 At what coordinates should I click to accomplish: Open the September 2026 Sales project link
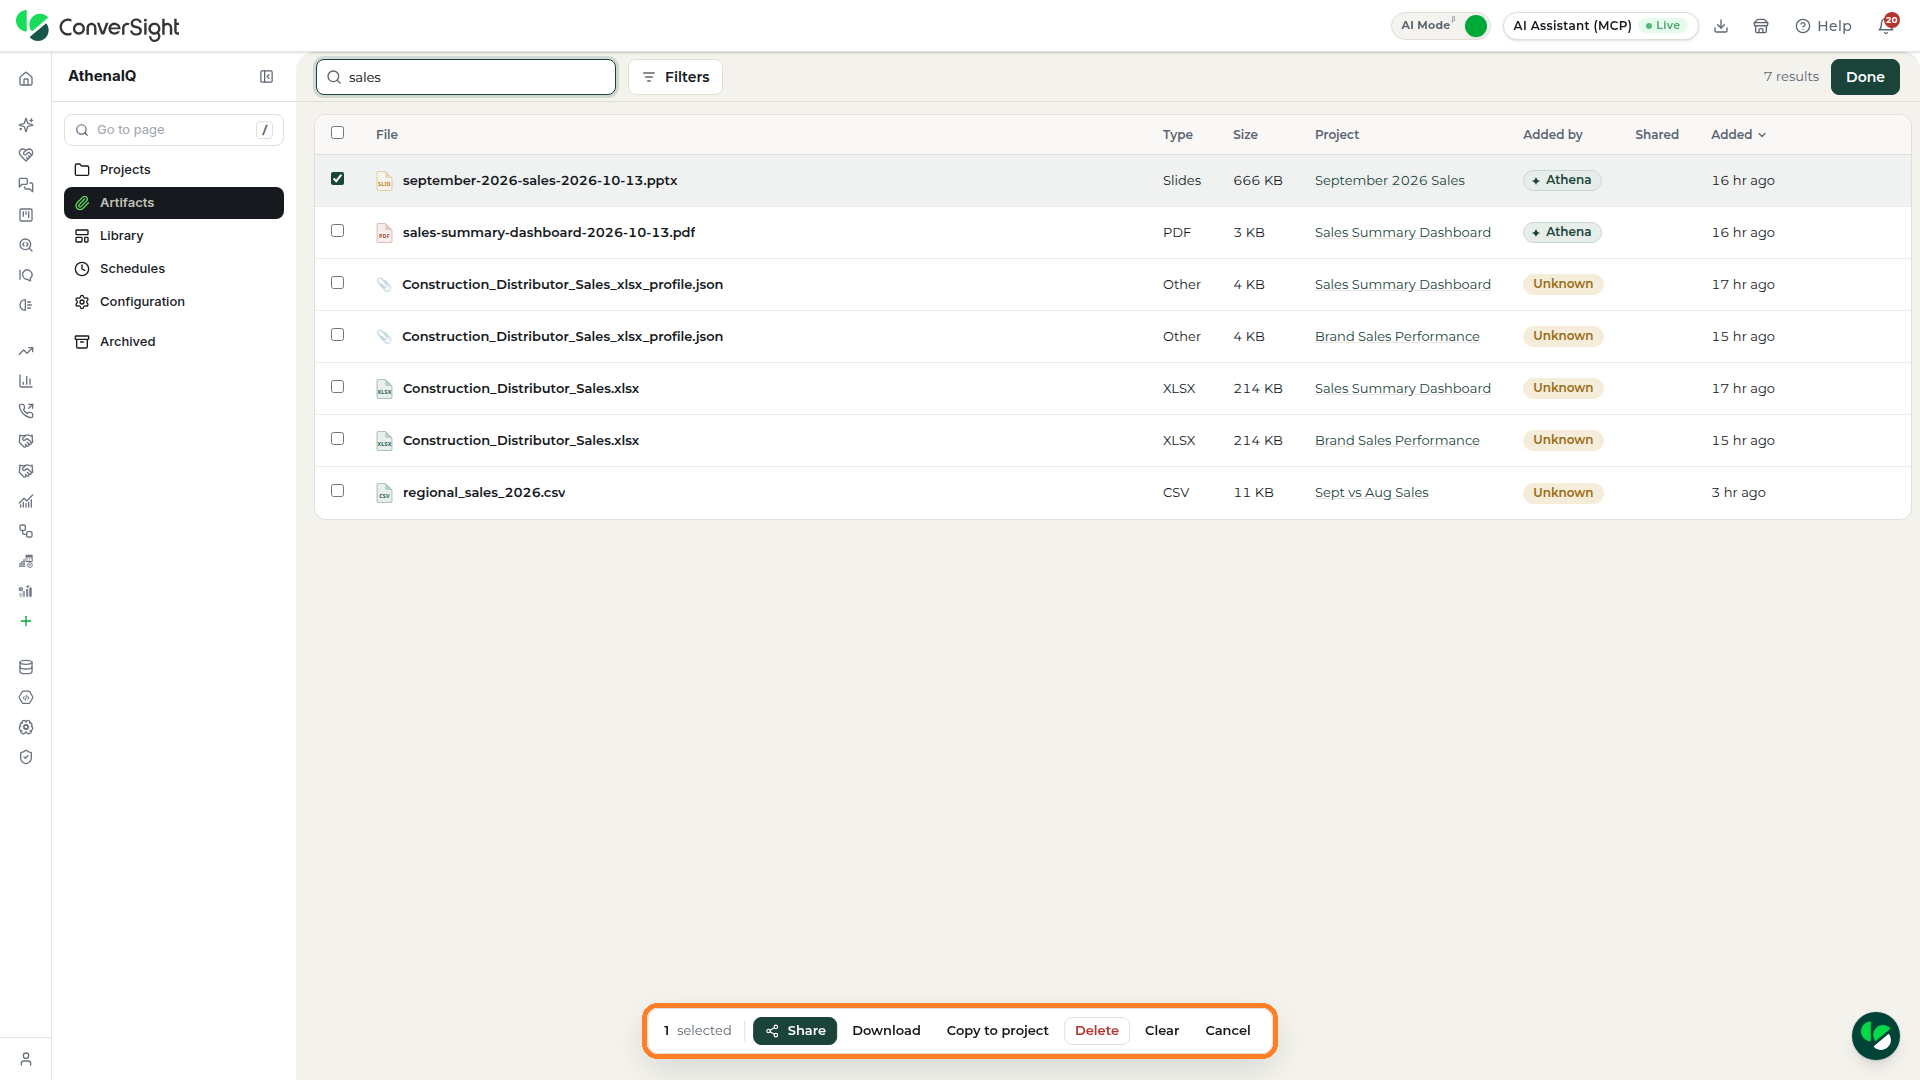tap(1389, 181)
